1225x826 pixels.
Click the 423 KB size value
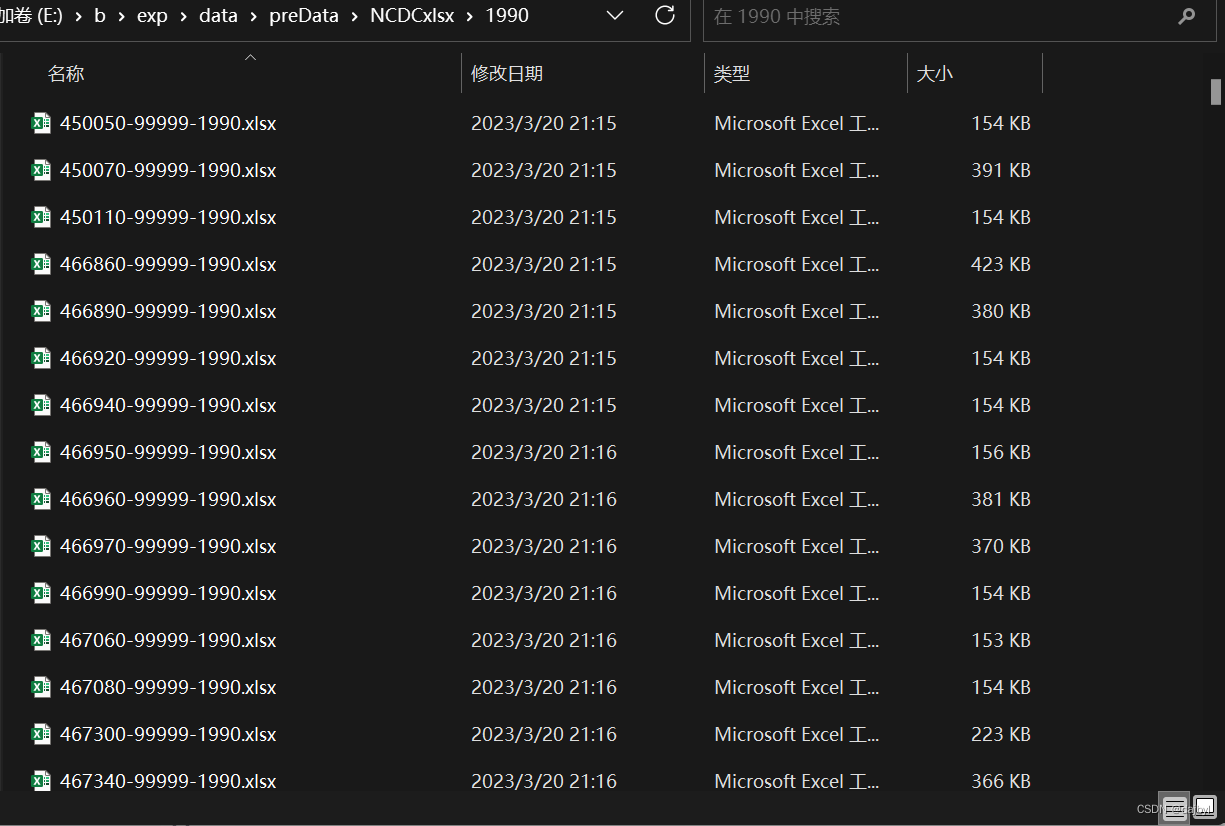pyautogui.click(x=1001, y=265)
